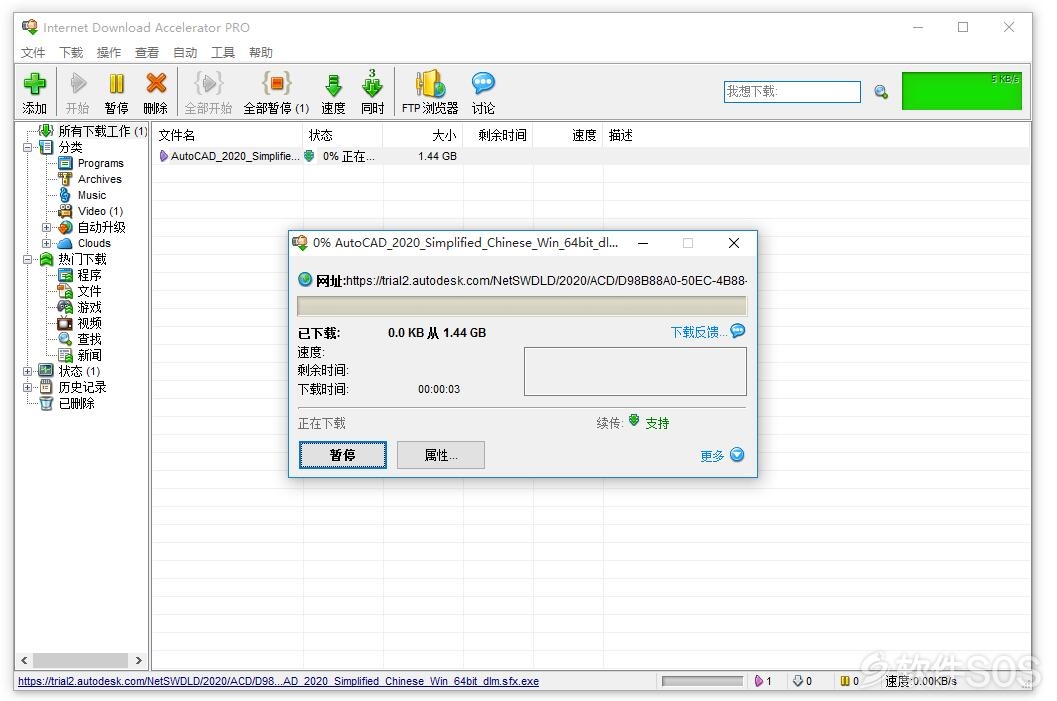The width and height of the screenshot is (1057, 701).
Task: Select the Programs category
Action: tap(100, 163)
